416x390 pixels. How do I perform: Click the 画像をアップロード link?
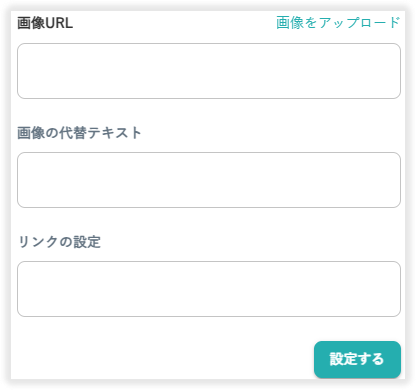[x=338, y=23]
